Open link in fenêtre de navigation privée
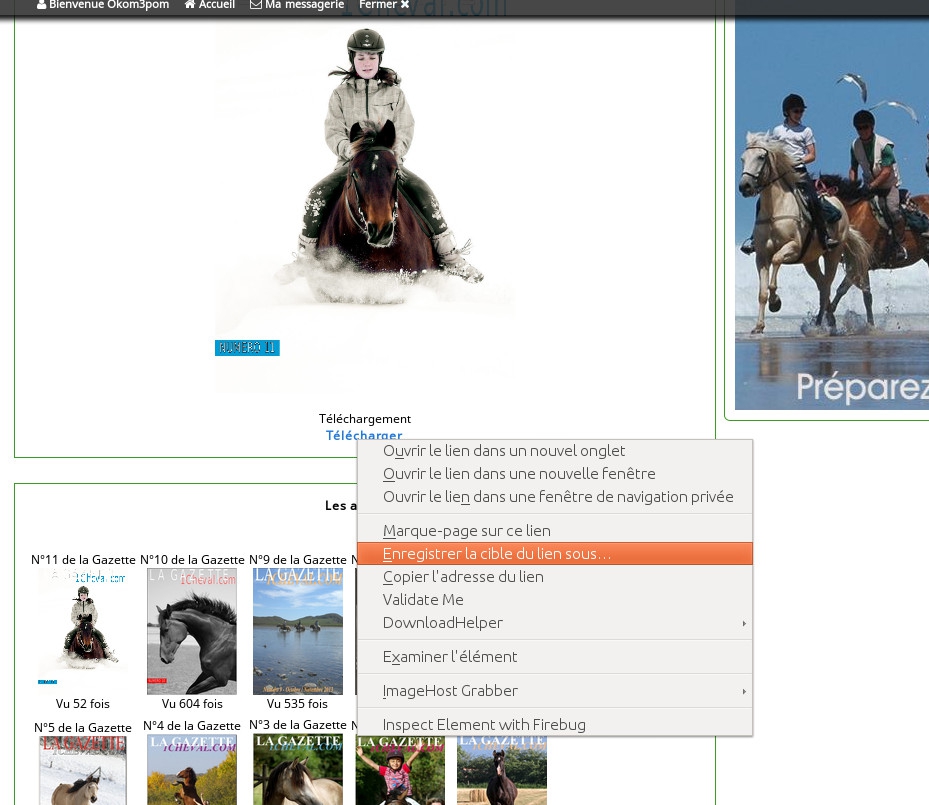 (558, 497)
